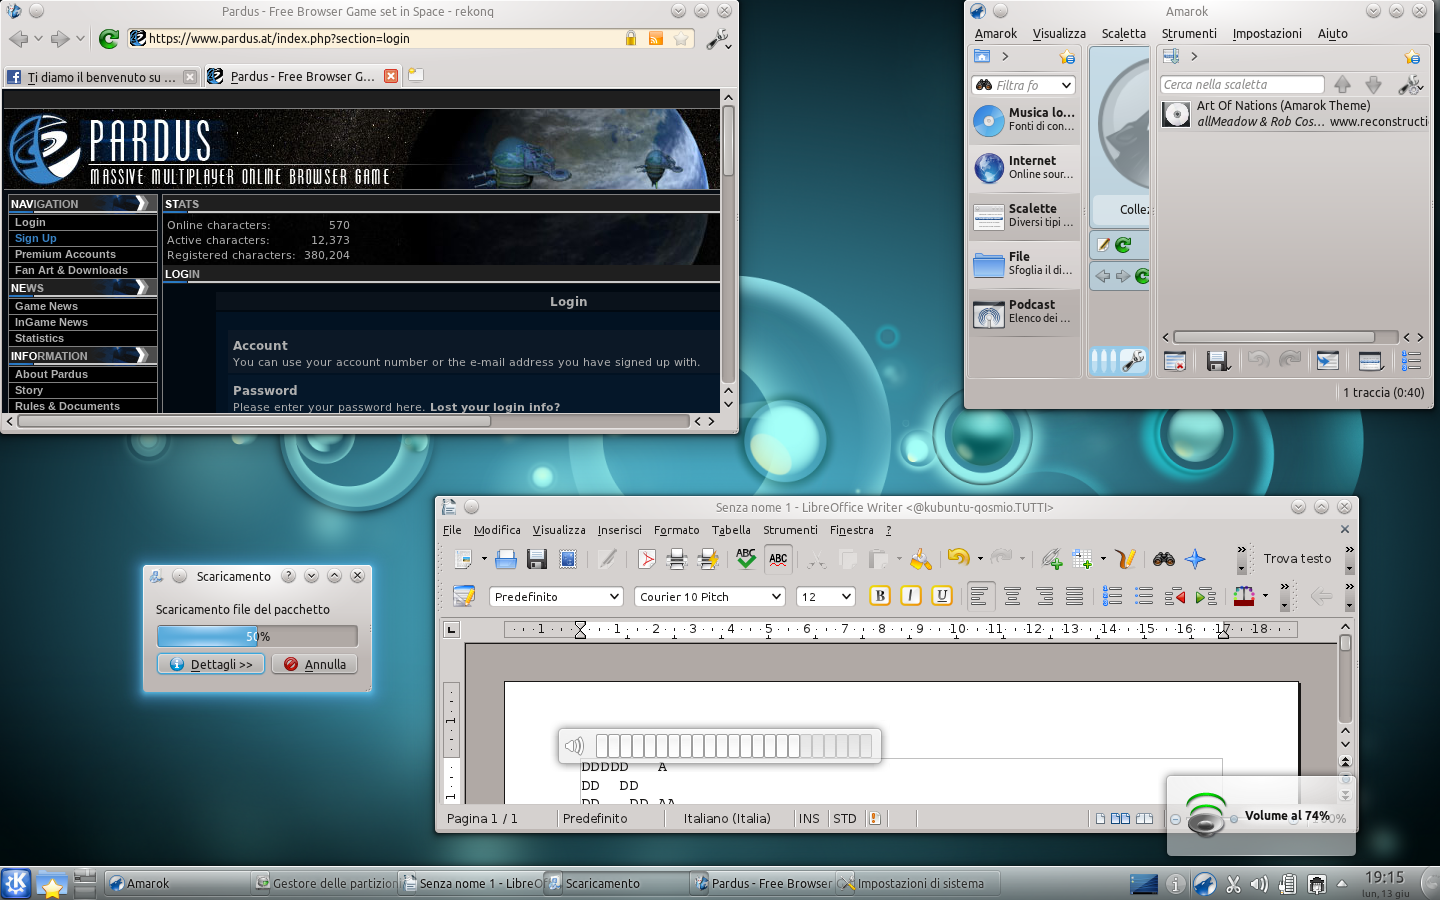The height and width of the screenshot is (900, 1440).
Task: Click the Increase Indent icon in Writer
Action: coord(1206,596)
